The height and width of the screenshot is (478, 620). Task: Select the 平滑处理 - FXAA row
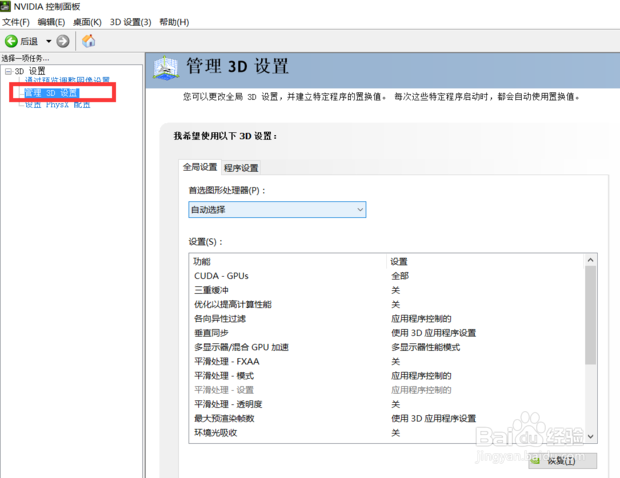click(x=386, y=361)
